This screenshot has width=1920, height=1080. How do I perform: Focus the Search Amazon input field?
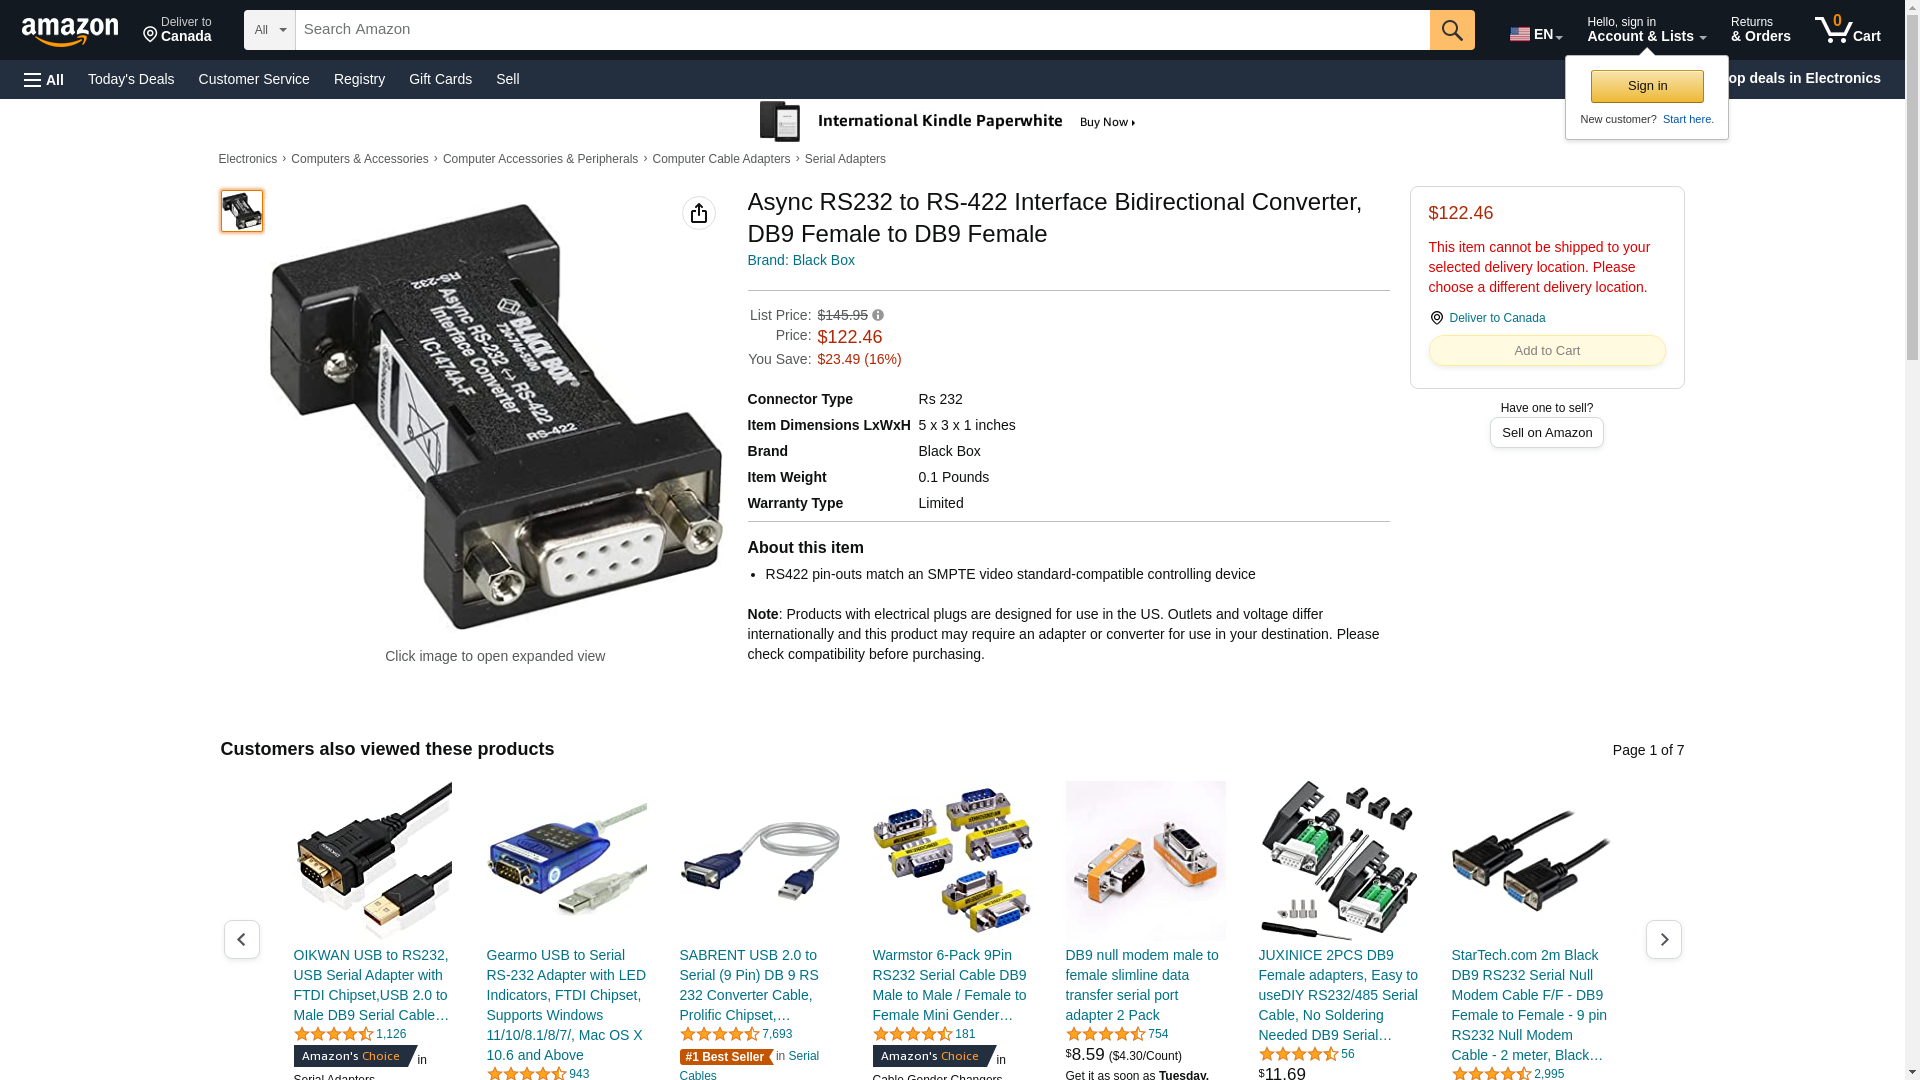point(862,30)
